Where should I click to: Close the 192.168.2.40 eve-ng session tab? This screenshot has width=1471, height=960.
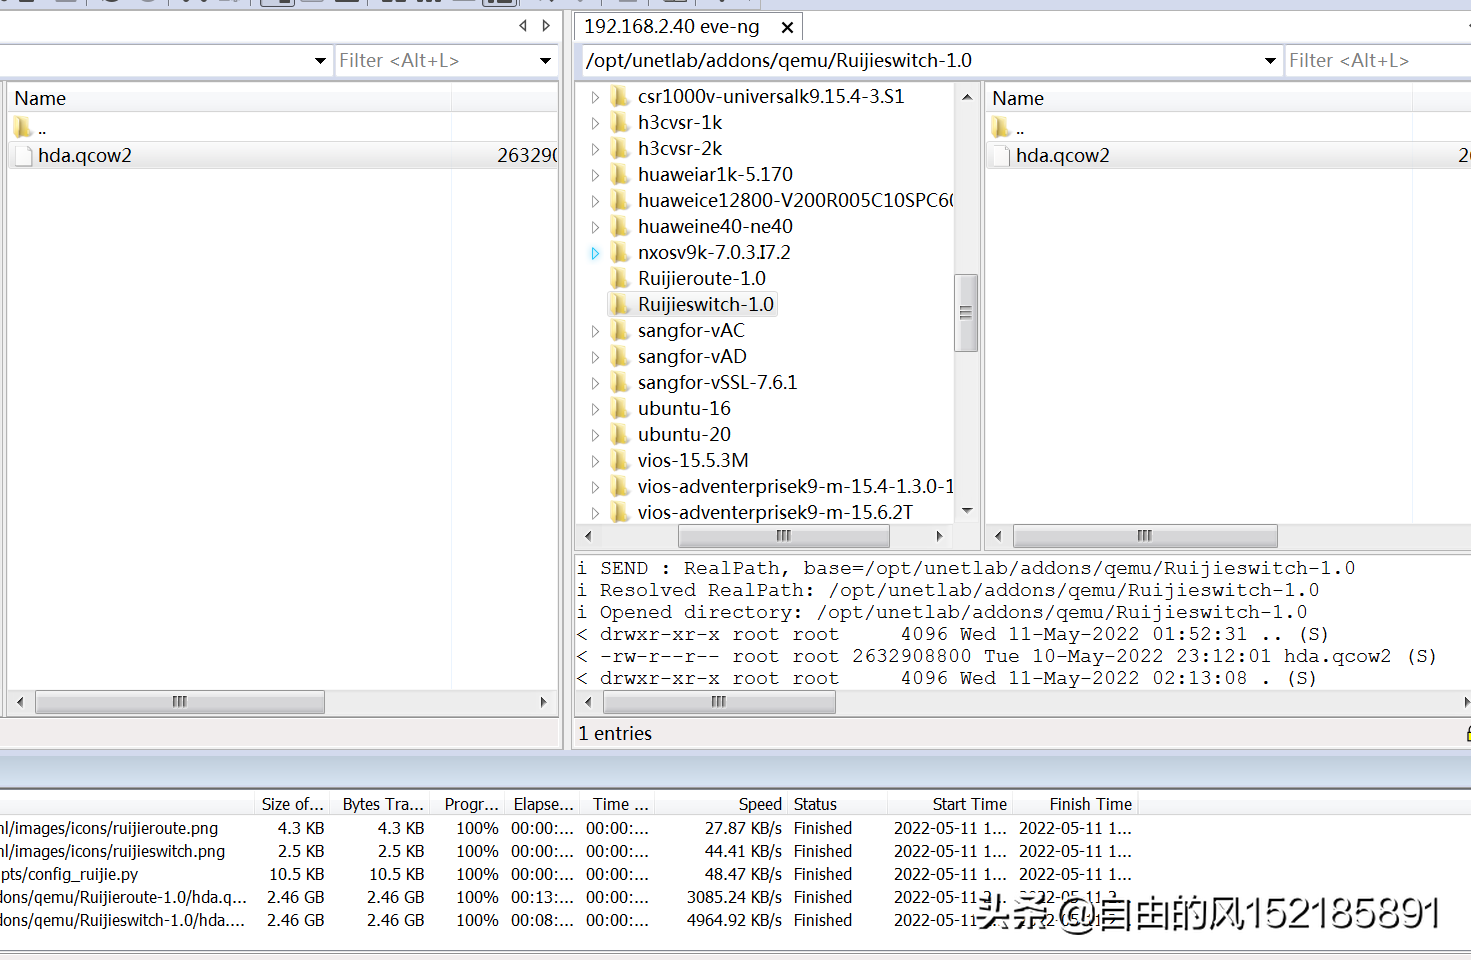coord(787,28)
